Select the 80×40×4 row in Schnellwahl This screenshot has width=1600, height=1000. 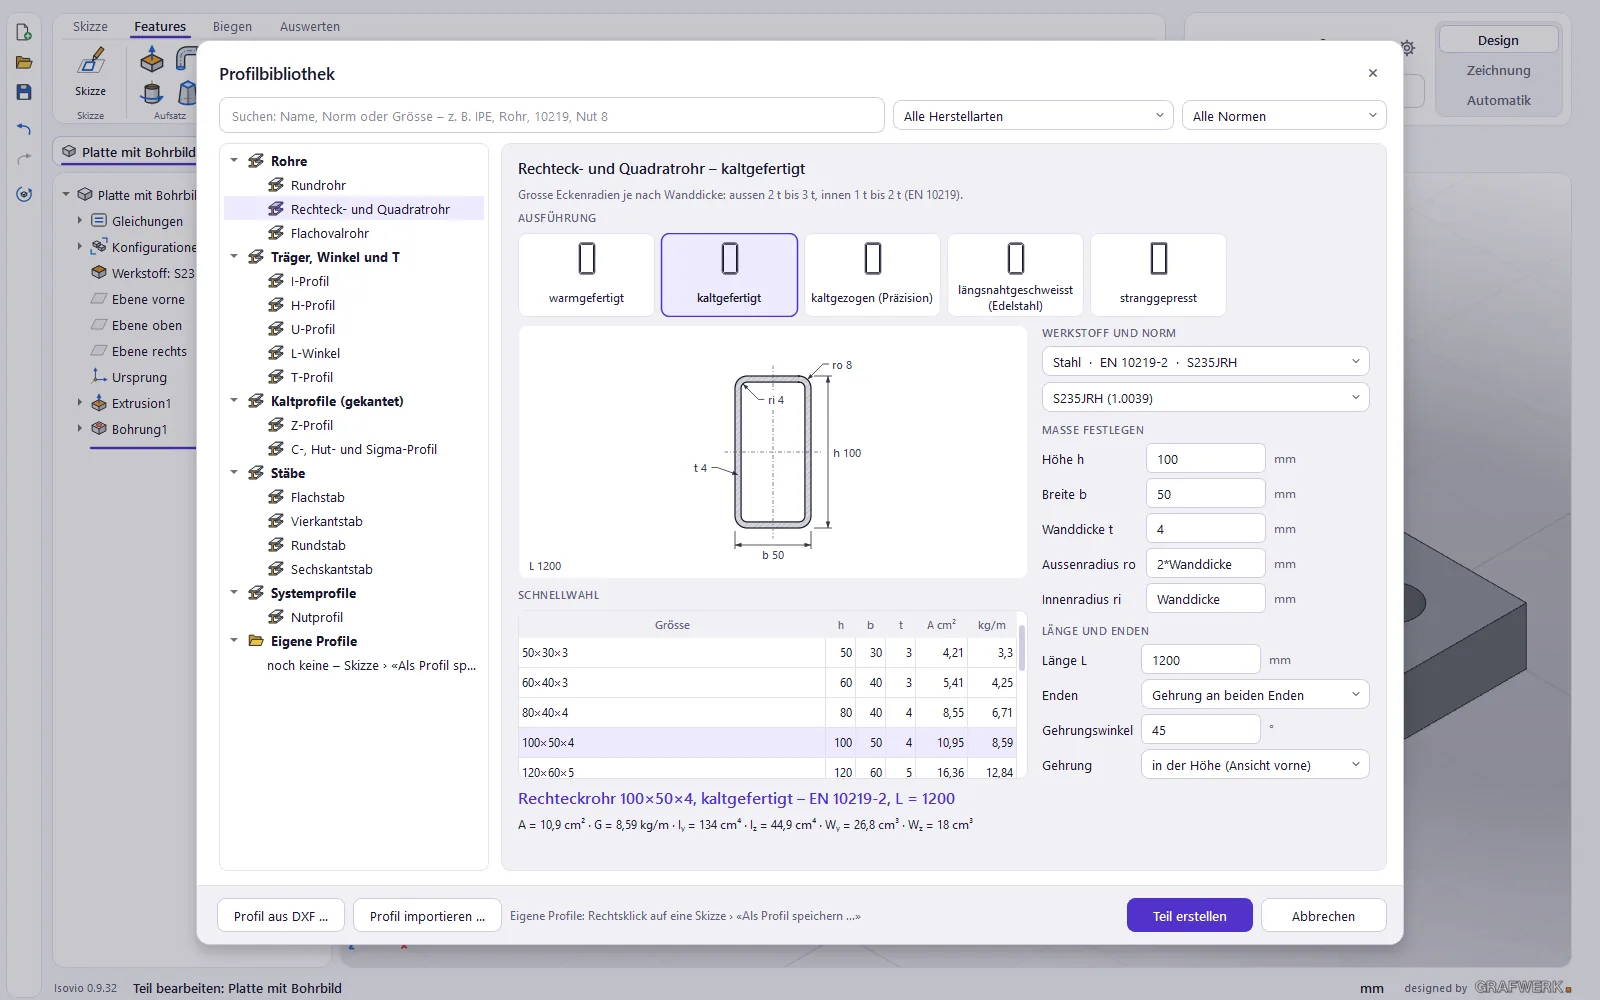point(767,713)
